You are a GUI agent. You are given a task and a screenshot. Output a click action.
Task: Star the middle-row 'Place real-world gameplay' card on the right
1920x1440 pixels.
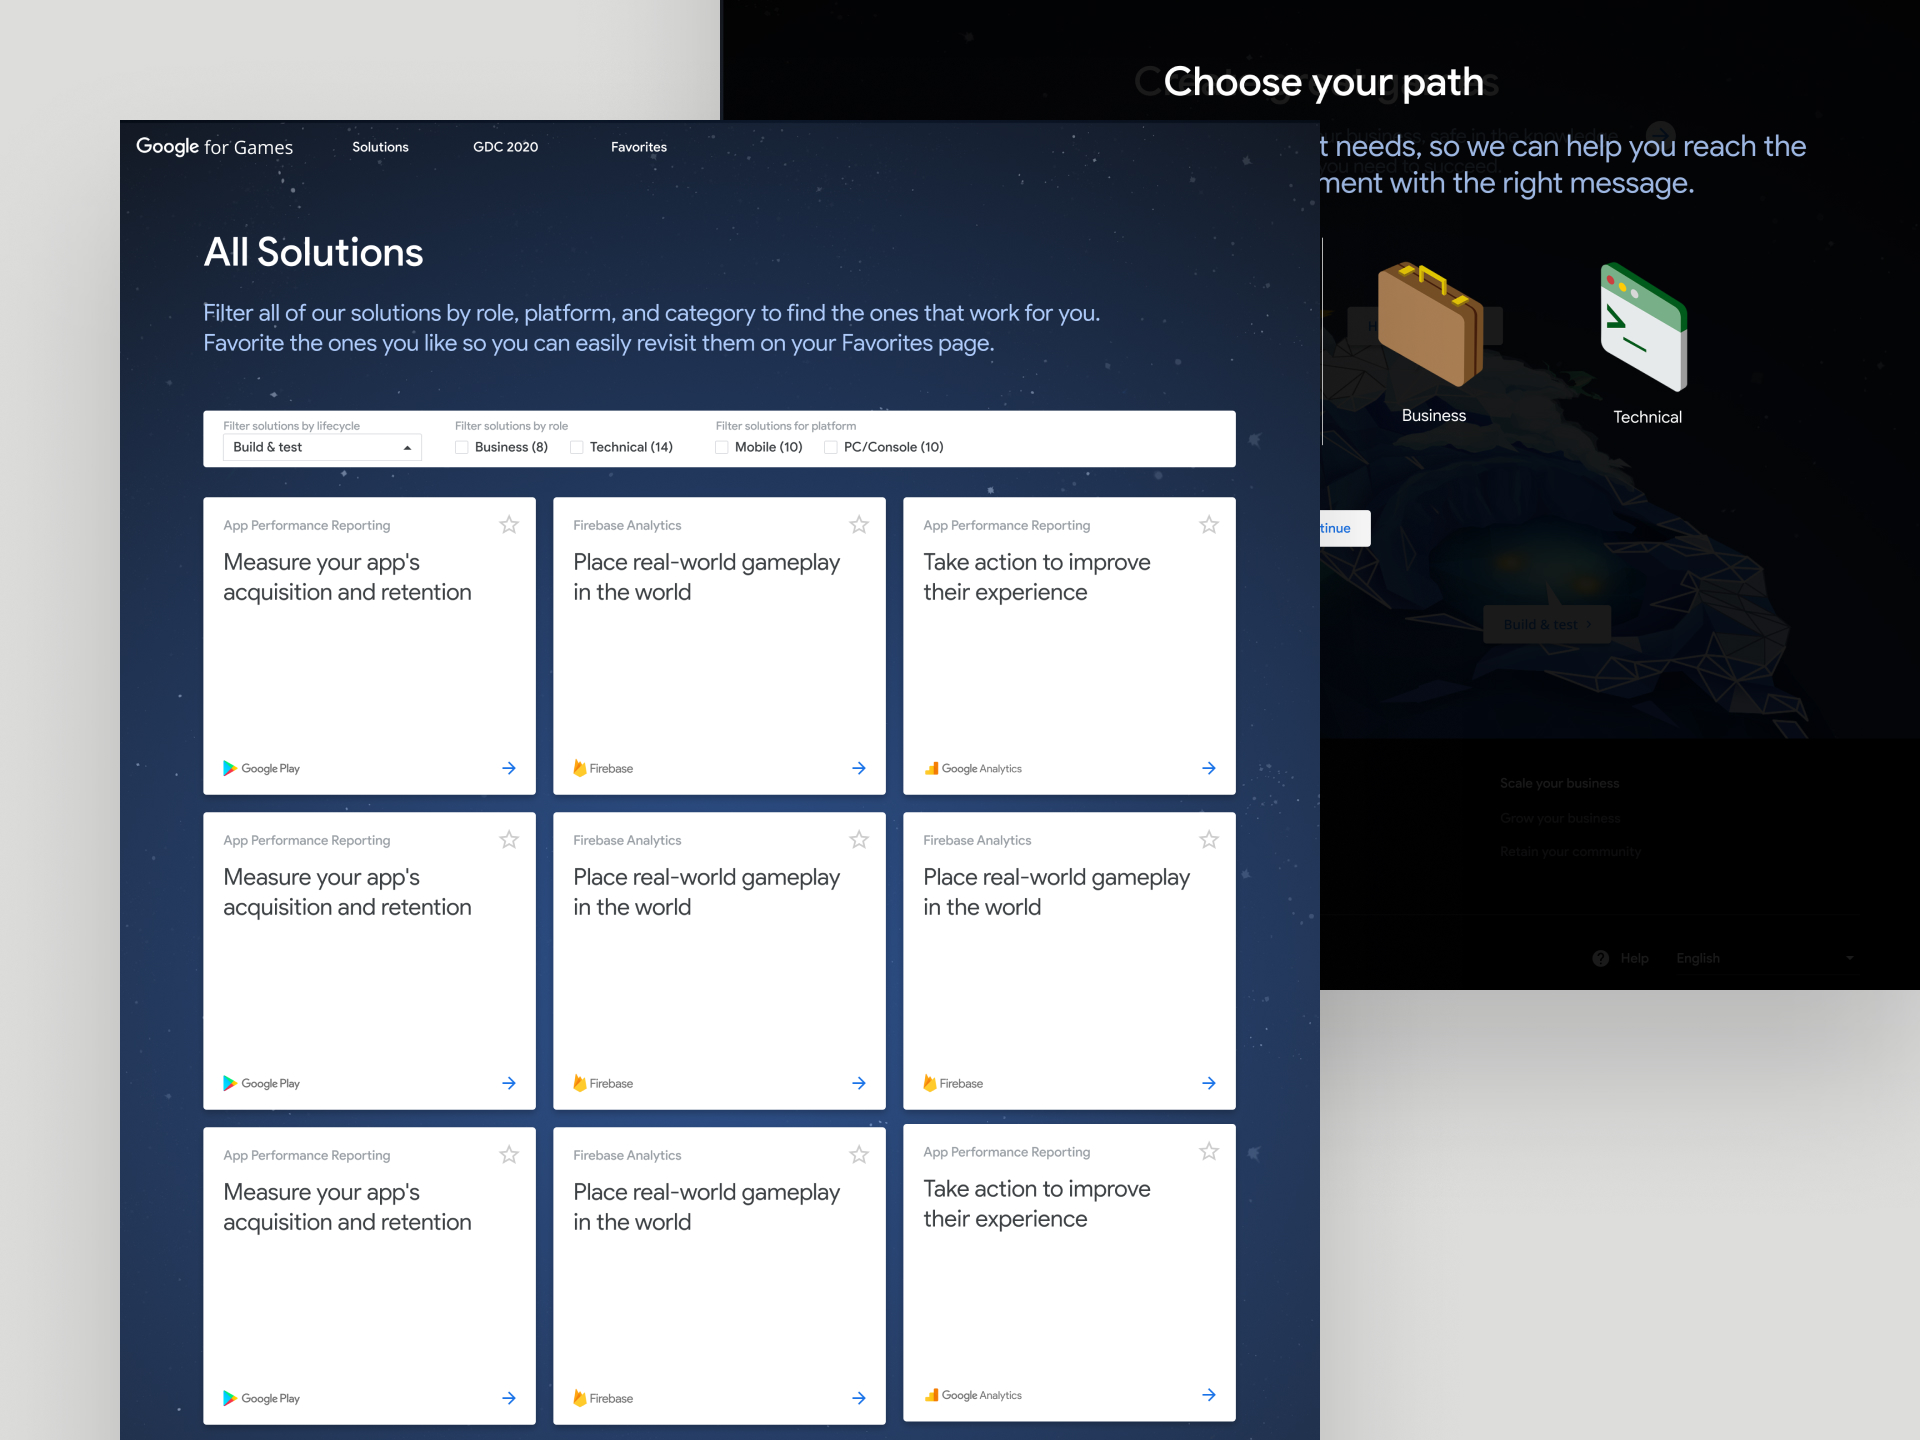tap(1209, 840)
